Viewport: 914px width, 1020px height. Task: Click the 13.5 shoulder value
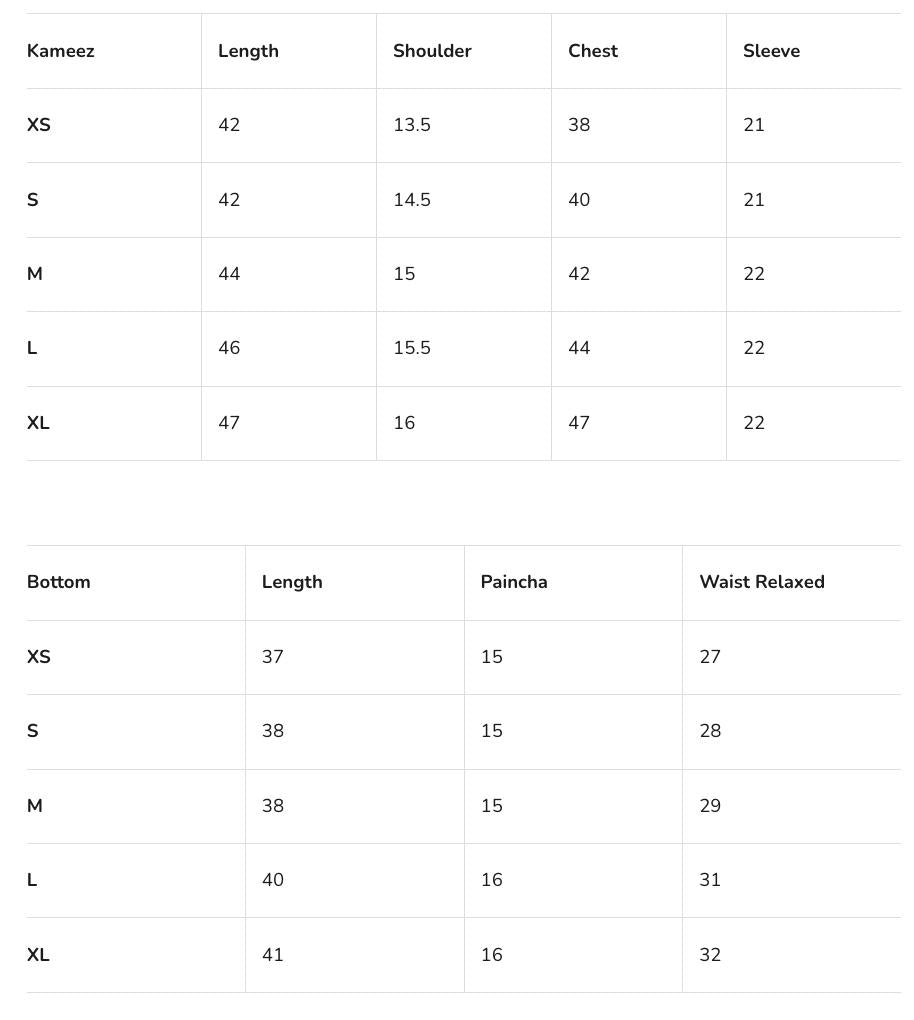(412, 125)
